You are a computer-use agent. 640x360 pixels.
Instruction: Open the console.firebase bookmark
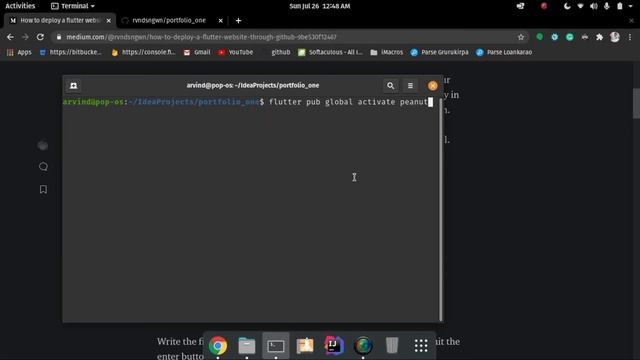(x=144, y=52)
